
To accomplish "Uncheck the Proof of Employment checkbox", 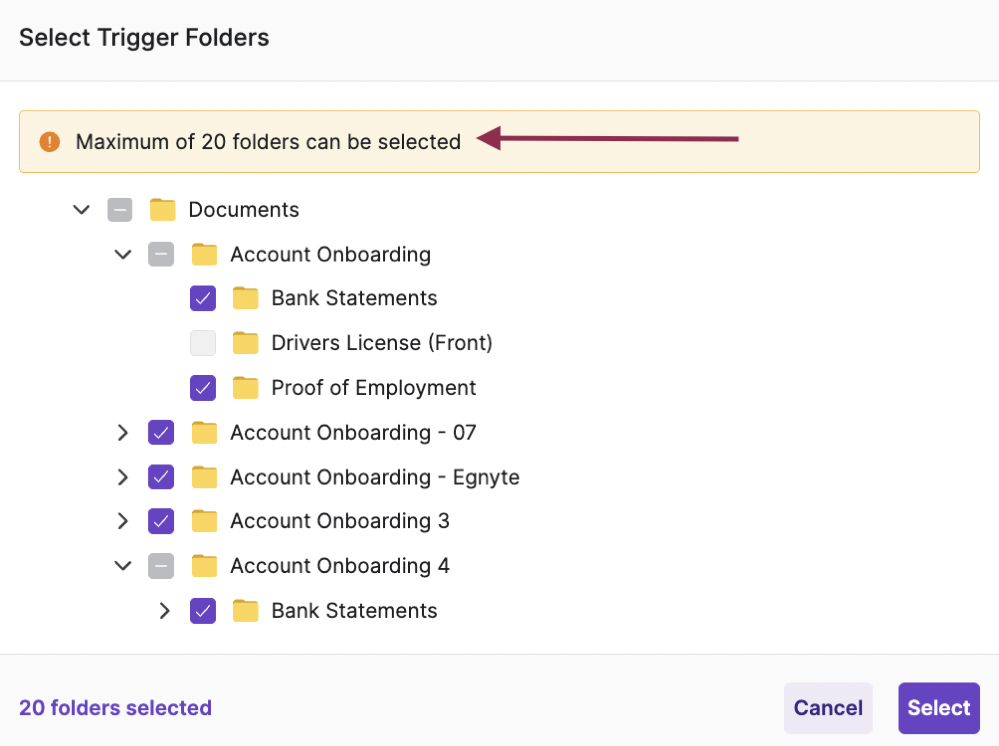I will point(203,388).
